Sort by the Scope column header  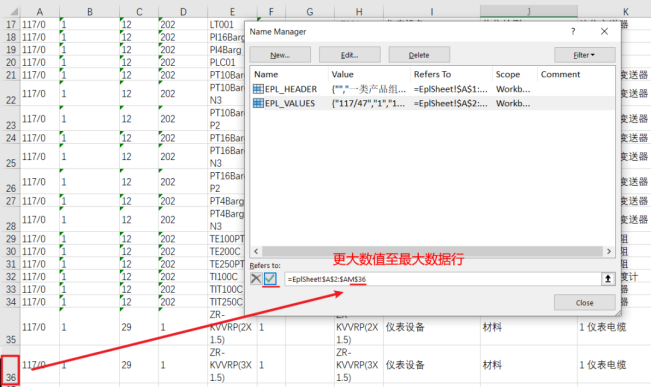pos(514,74)
